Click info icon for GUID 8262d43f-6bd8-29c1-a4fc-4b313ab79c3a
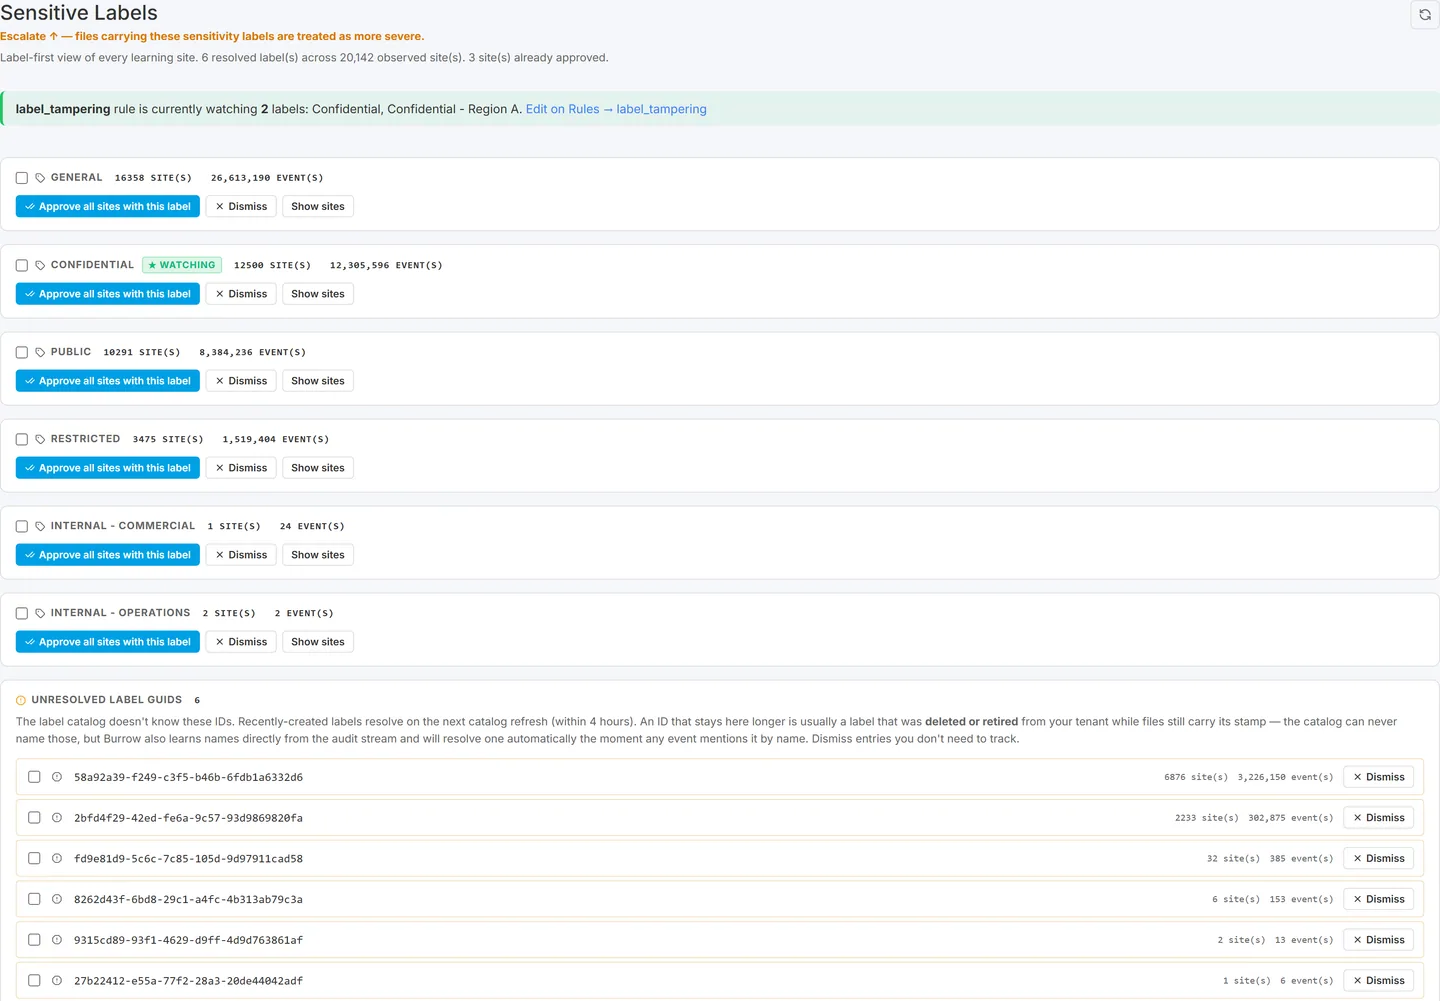This screenshot has width=1440, height=1001. pos(57,899)
